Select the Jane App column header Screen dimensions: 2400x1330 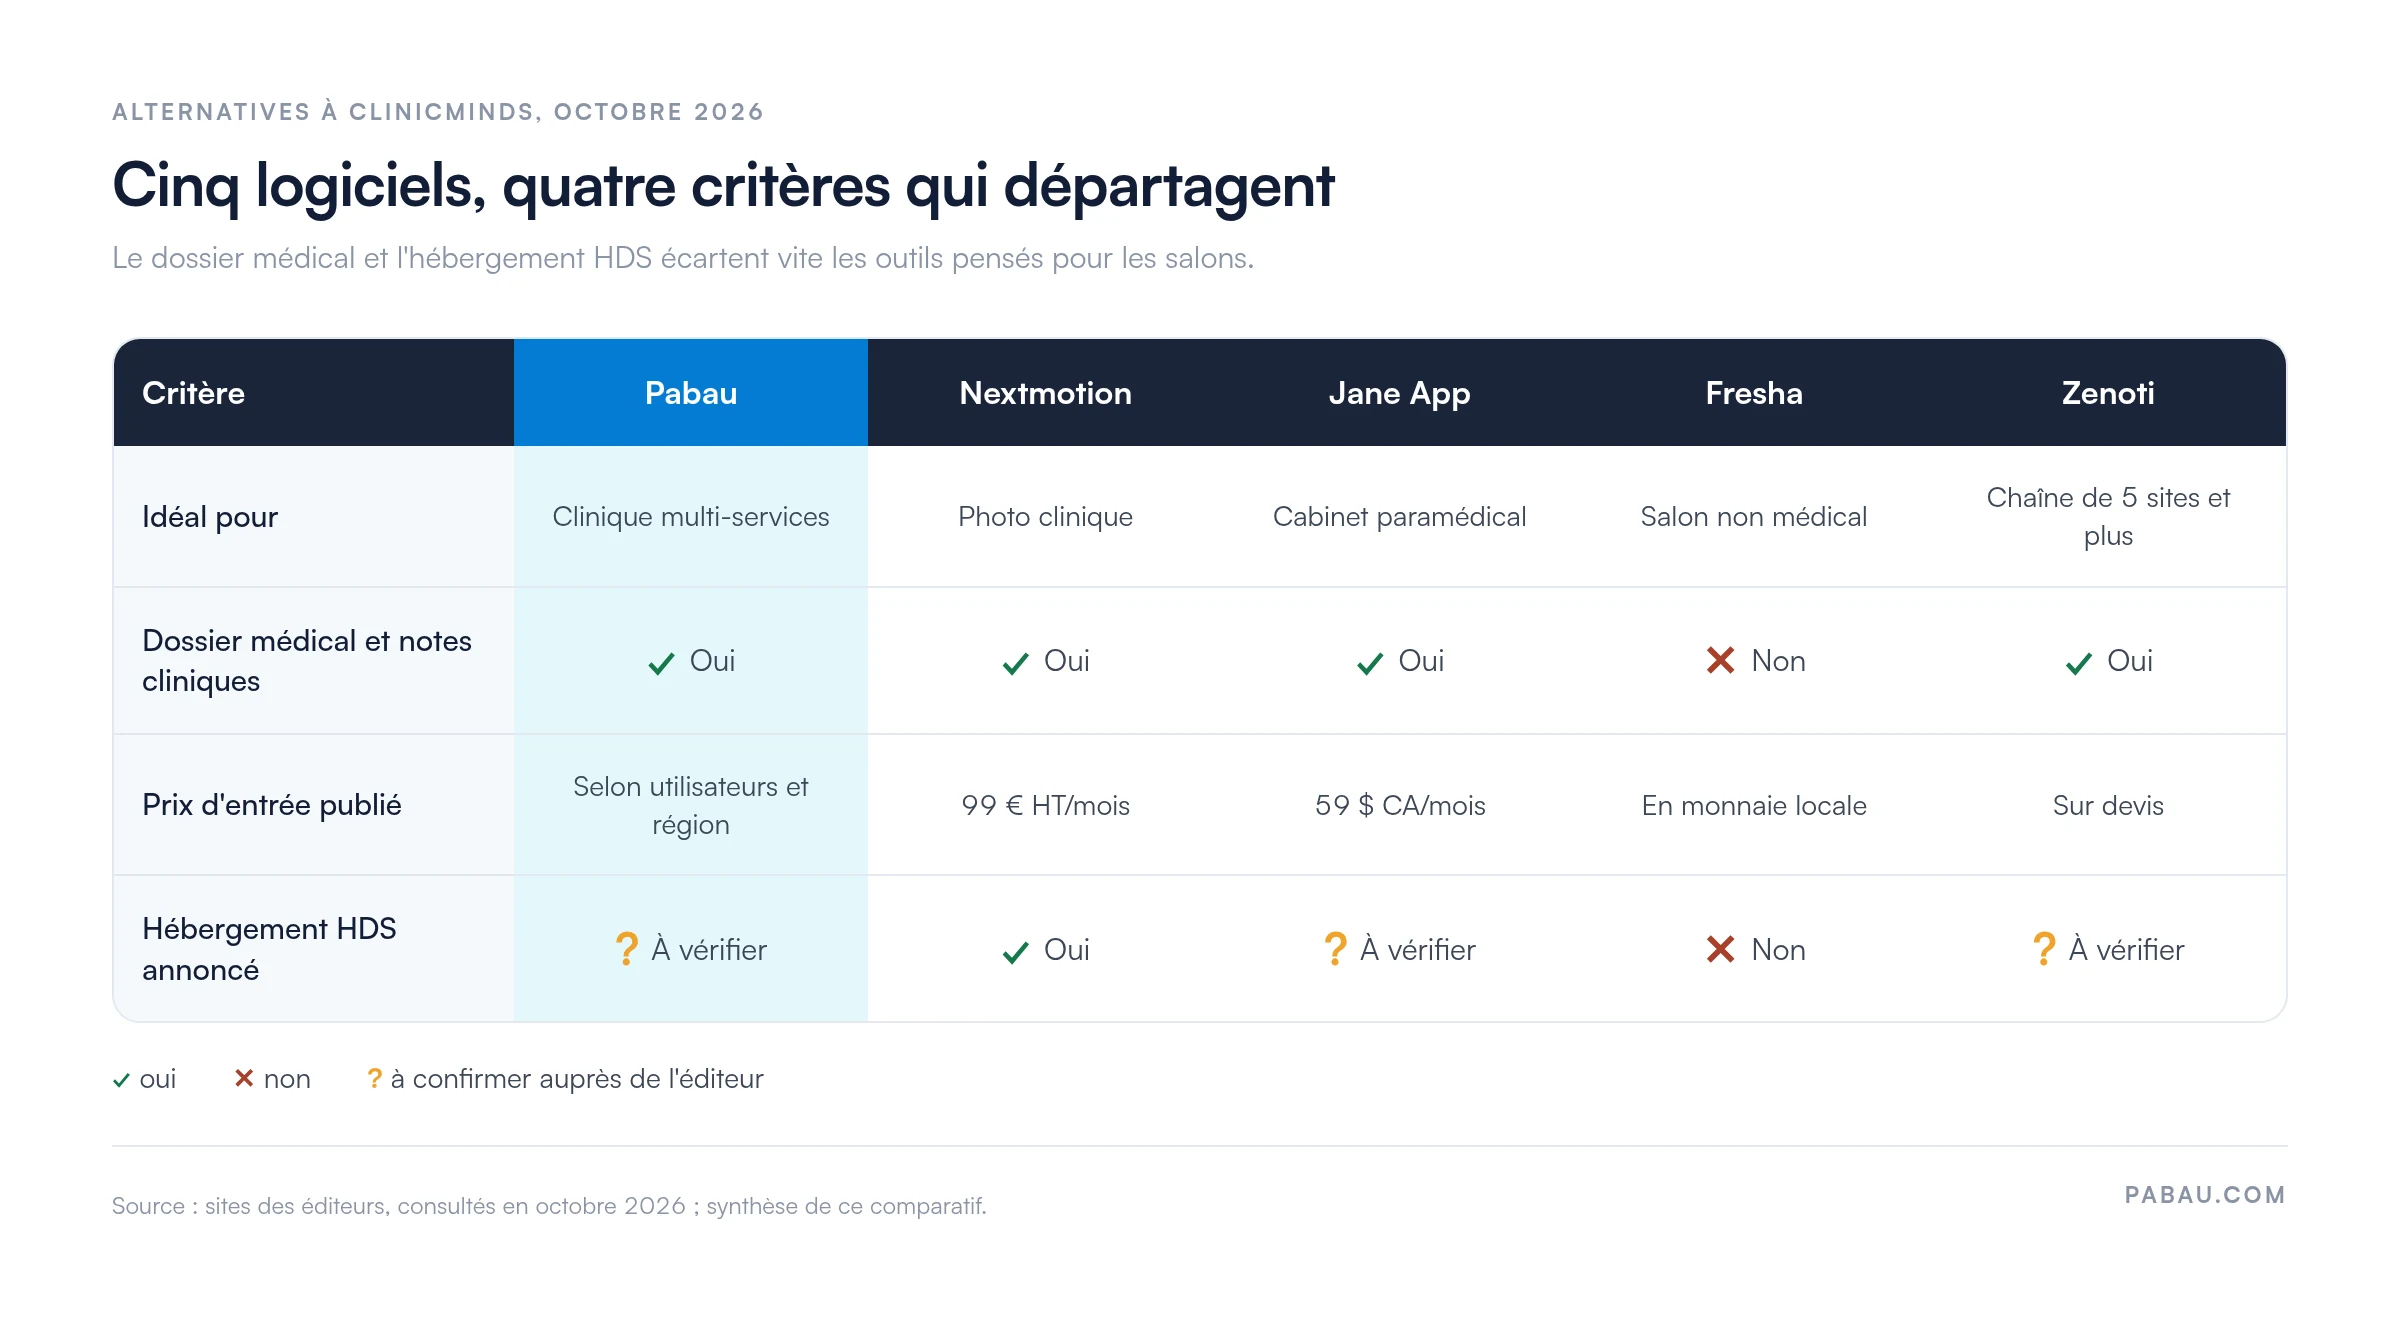click(x=1399, y=392)
